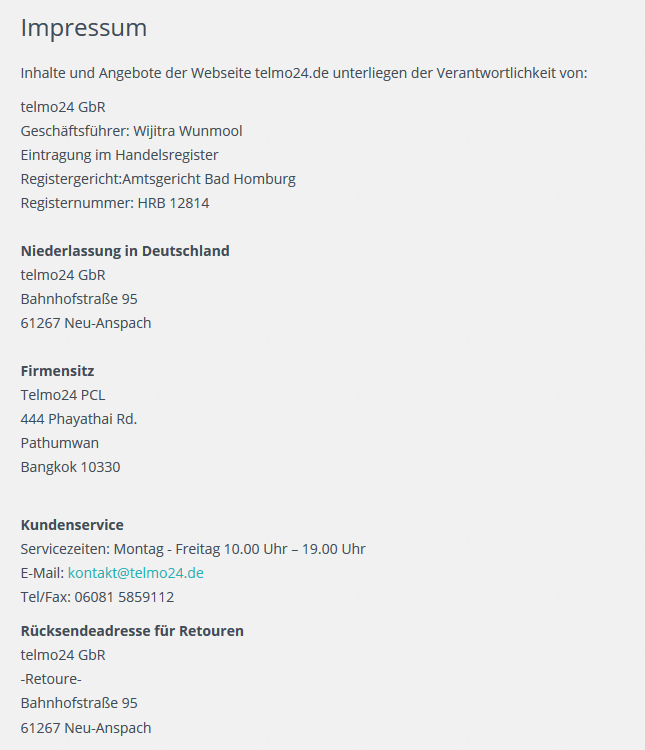This screenshot has height=750, width=645.
Task: Click the Registernummer: HRB 12814 line
Action: pyautogui.click(x=115, y=203)
